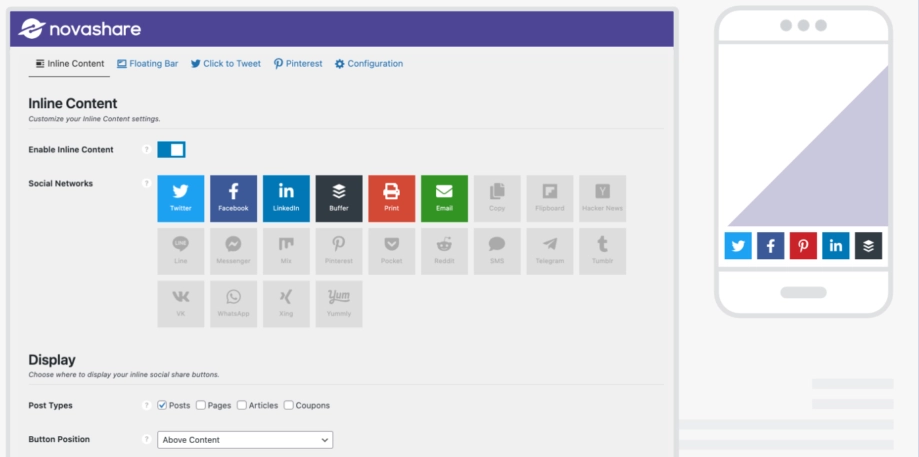Show help for Post Types

[147, 405]
